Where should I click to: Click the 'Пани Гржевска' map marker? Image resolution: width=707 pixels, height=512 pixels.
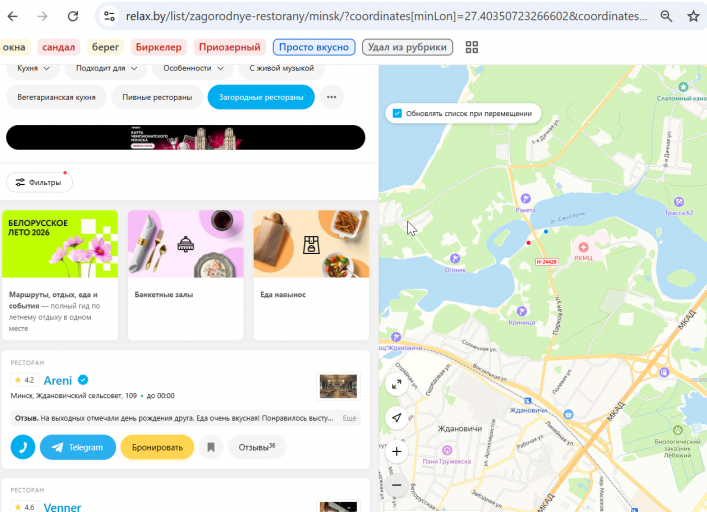coord(447,450)
